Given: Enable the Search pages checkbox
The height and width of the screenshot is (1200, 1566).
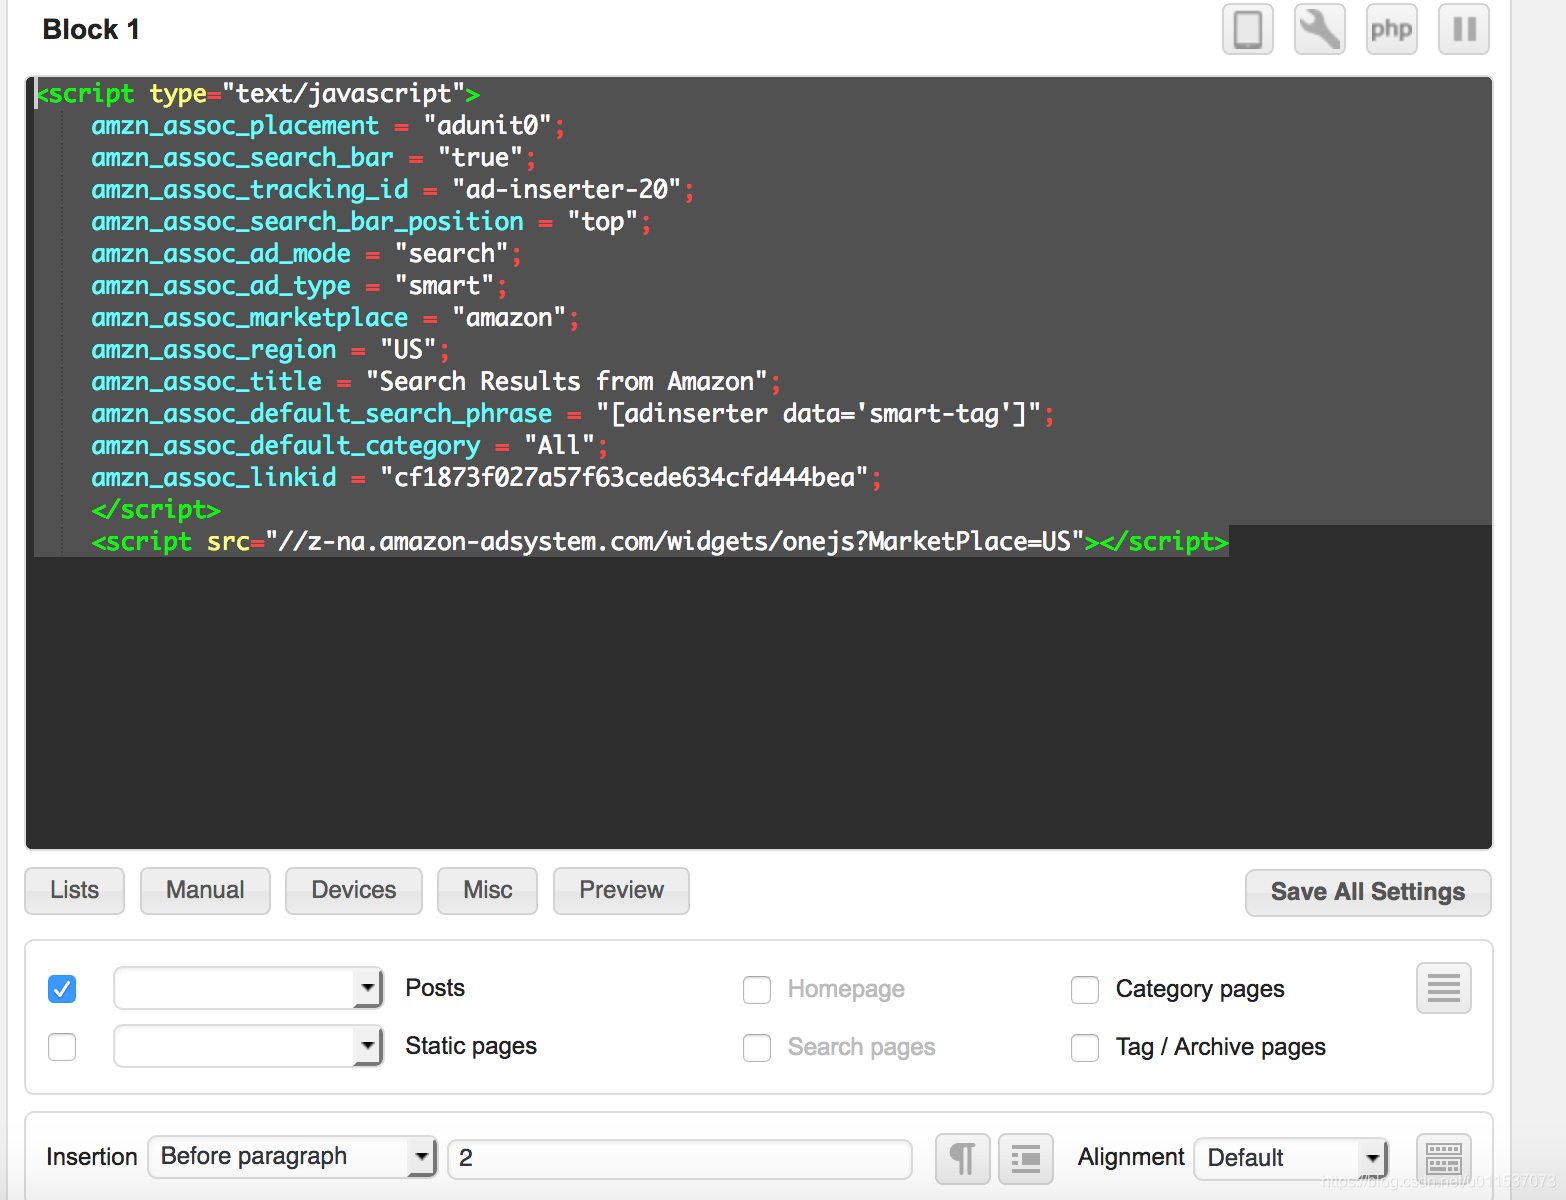Looking at the screenshot, I should (757, 1048).
